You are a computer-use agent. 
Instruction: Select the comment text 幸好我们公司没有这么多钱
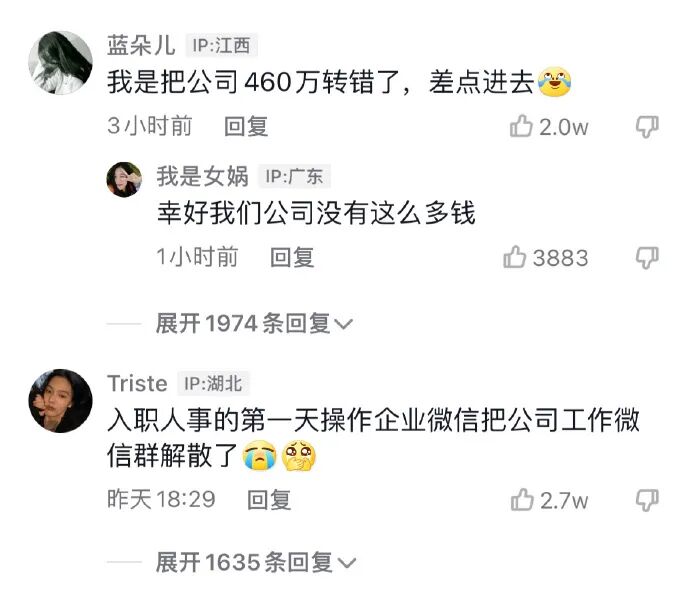coord(316,213)
